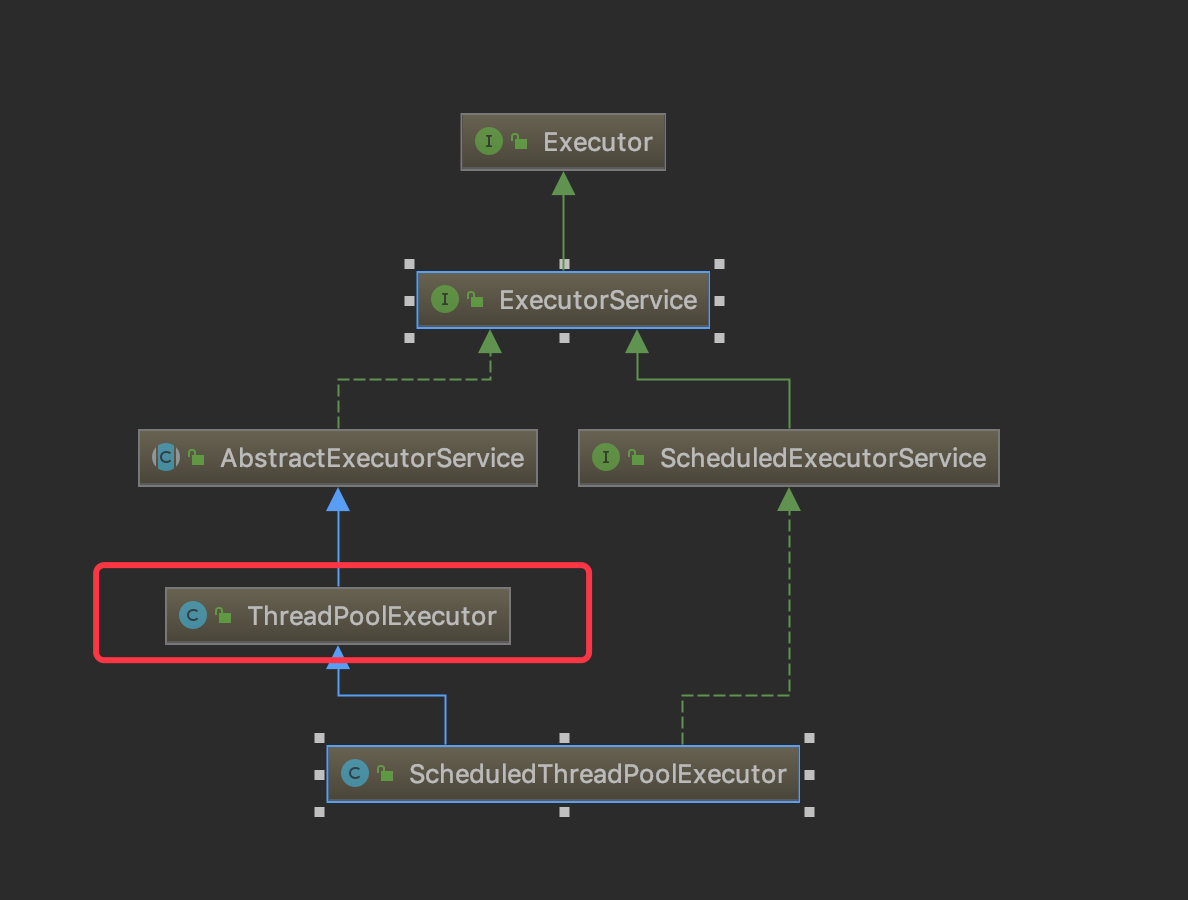The height and width of the screenshot is (900, 1188).
Task: Click the top-right corner handle of ExecutorService
Action: click(720, 264)
